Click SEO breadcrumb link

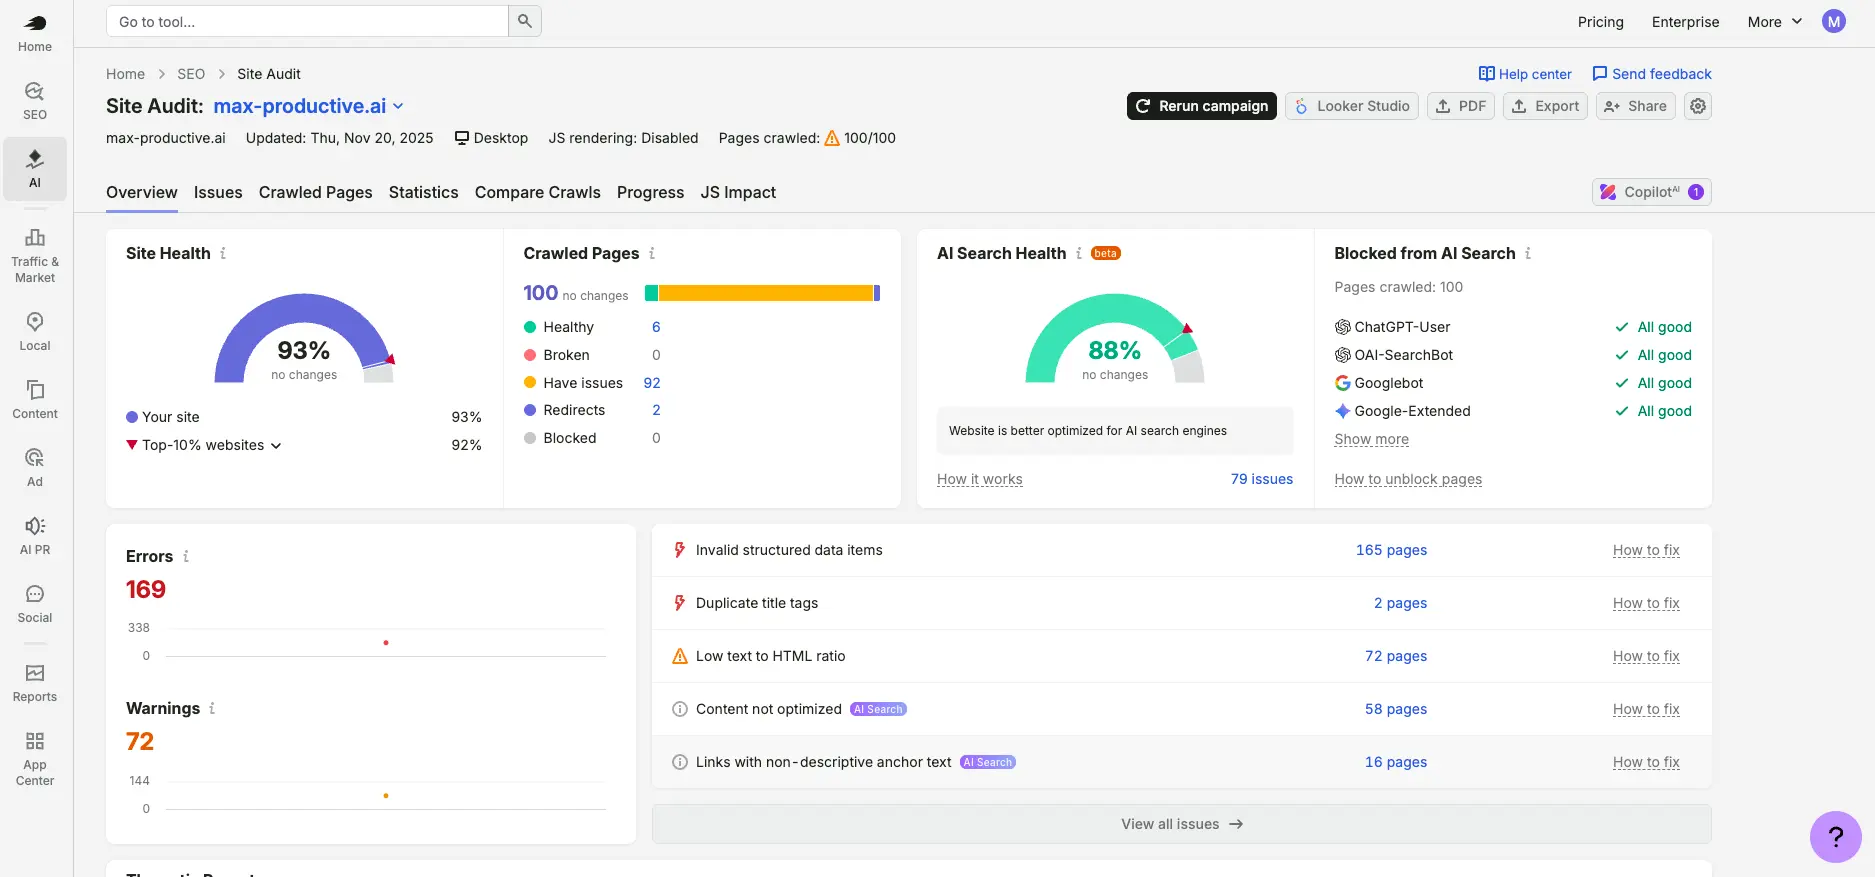(191, 74)
